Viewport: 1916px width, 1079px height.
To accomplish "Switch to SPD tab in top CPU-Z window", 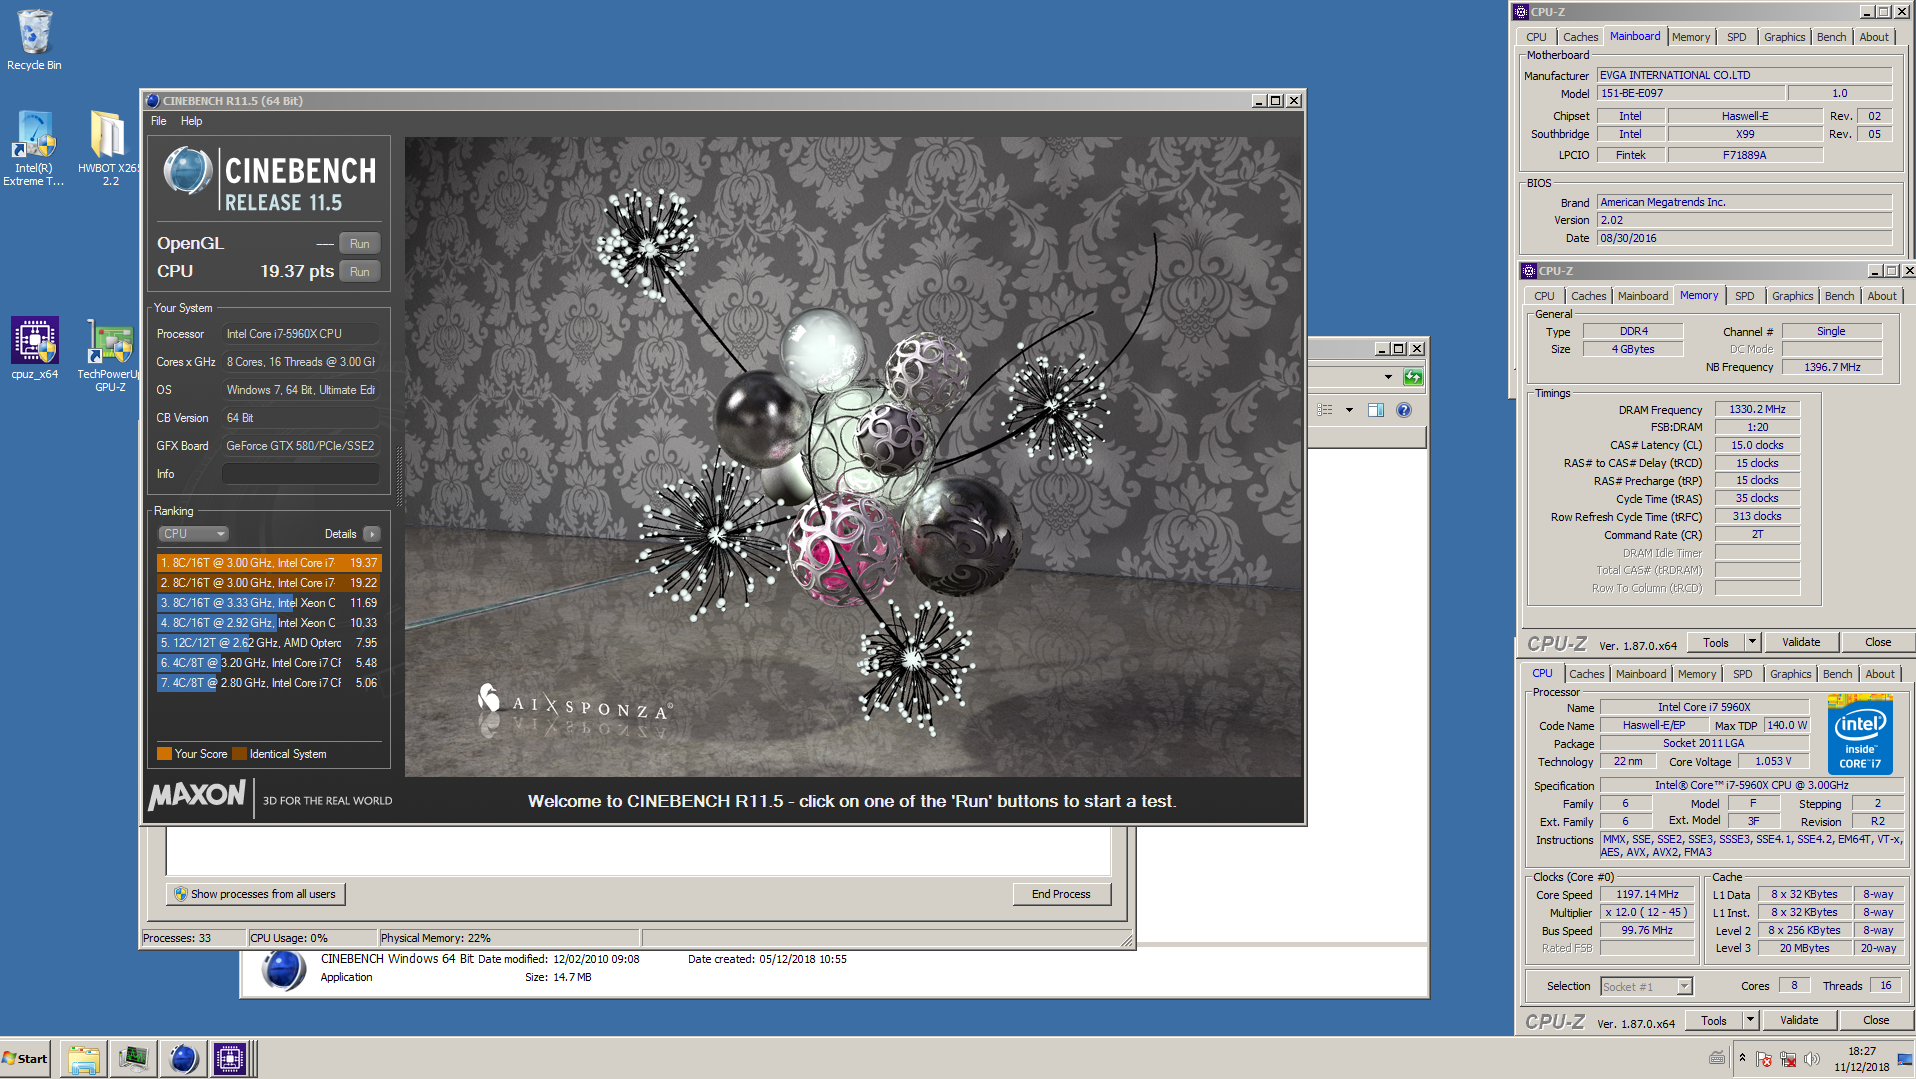I will click(x=1737, y=37).
